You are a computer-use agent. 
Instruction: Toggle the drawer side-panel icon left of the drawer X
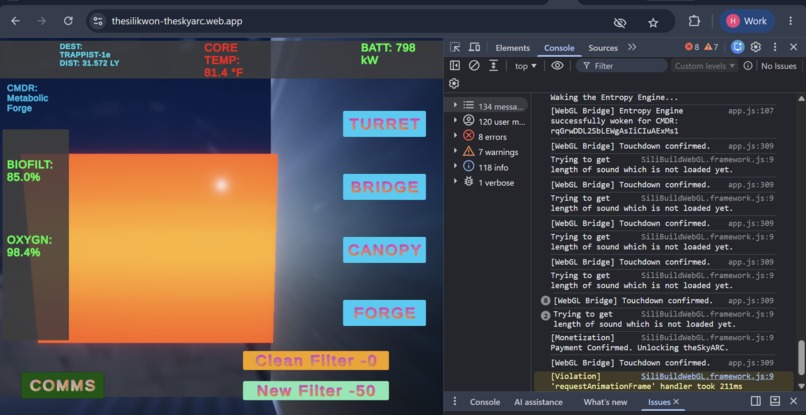[756, 401]
